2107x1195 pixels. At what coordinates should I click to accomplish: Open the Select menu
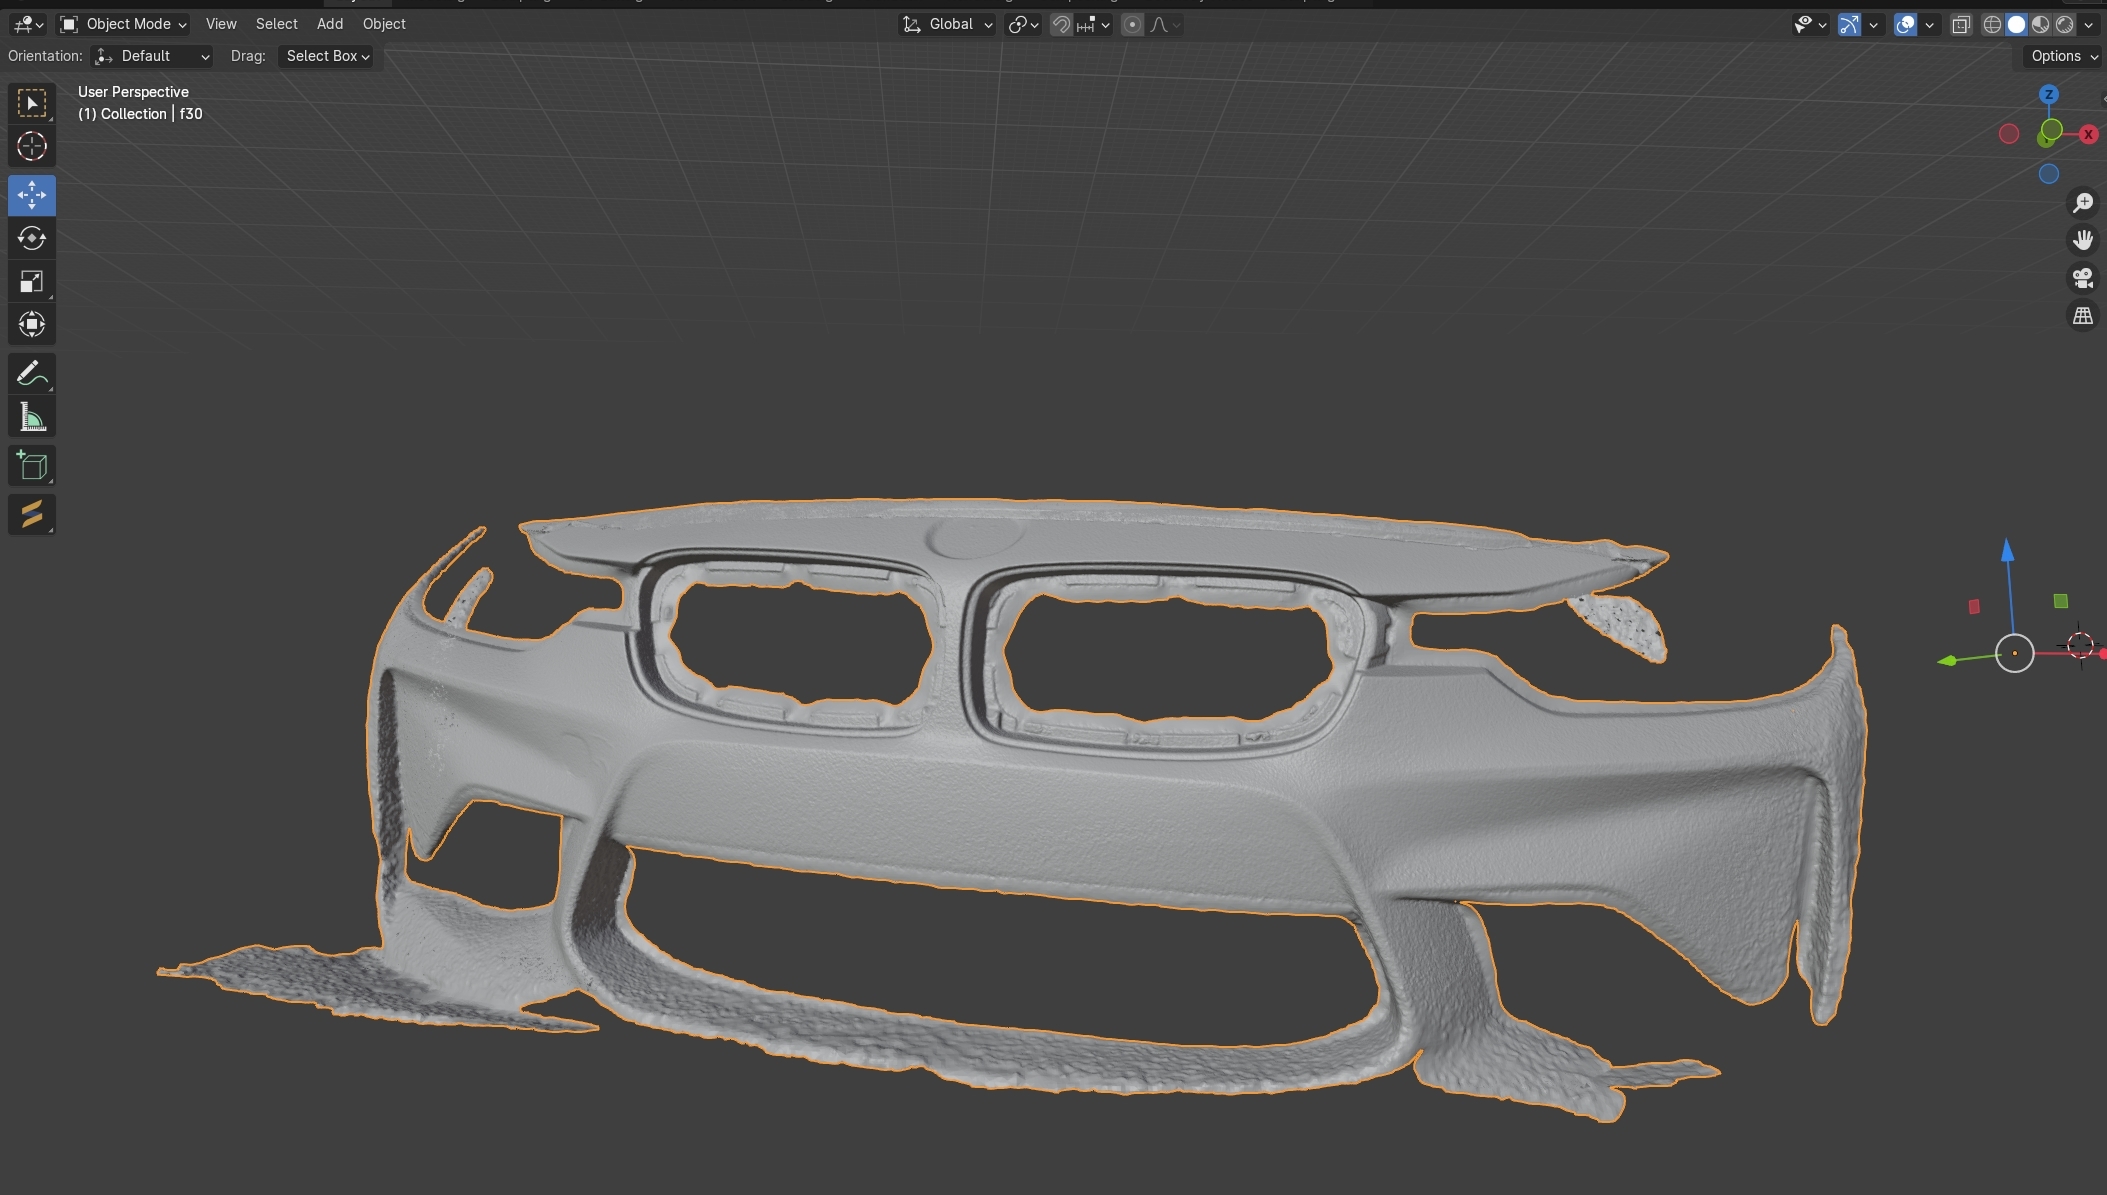click(x=276, y=24)
